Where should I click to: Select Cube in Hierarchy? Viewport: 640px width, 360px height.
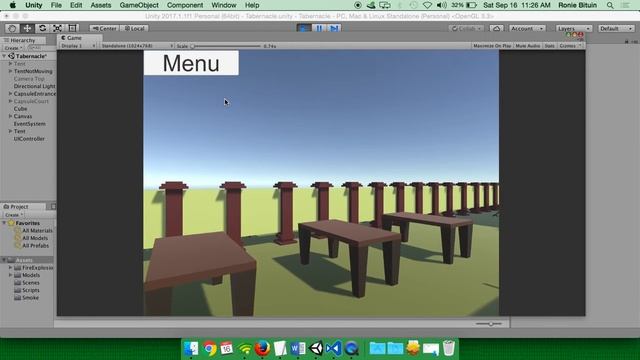click(x=20, y=109)
